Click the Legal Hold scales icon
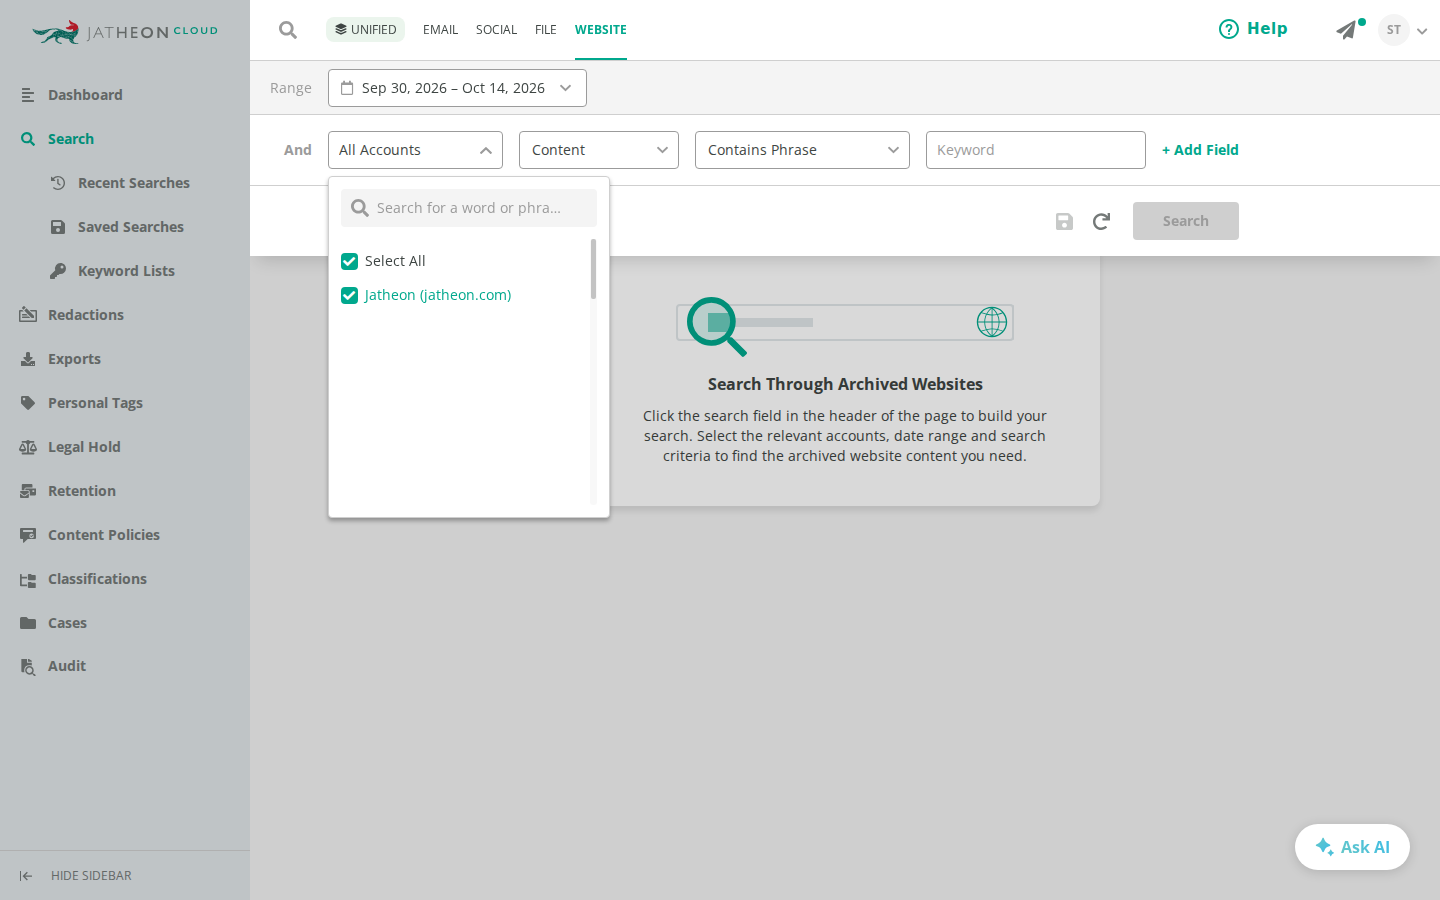Screen dimensions: 1440x900 click(x=28, y=447)
